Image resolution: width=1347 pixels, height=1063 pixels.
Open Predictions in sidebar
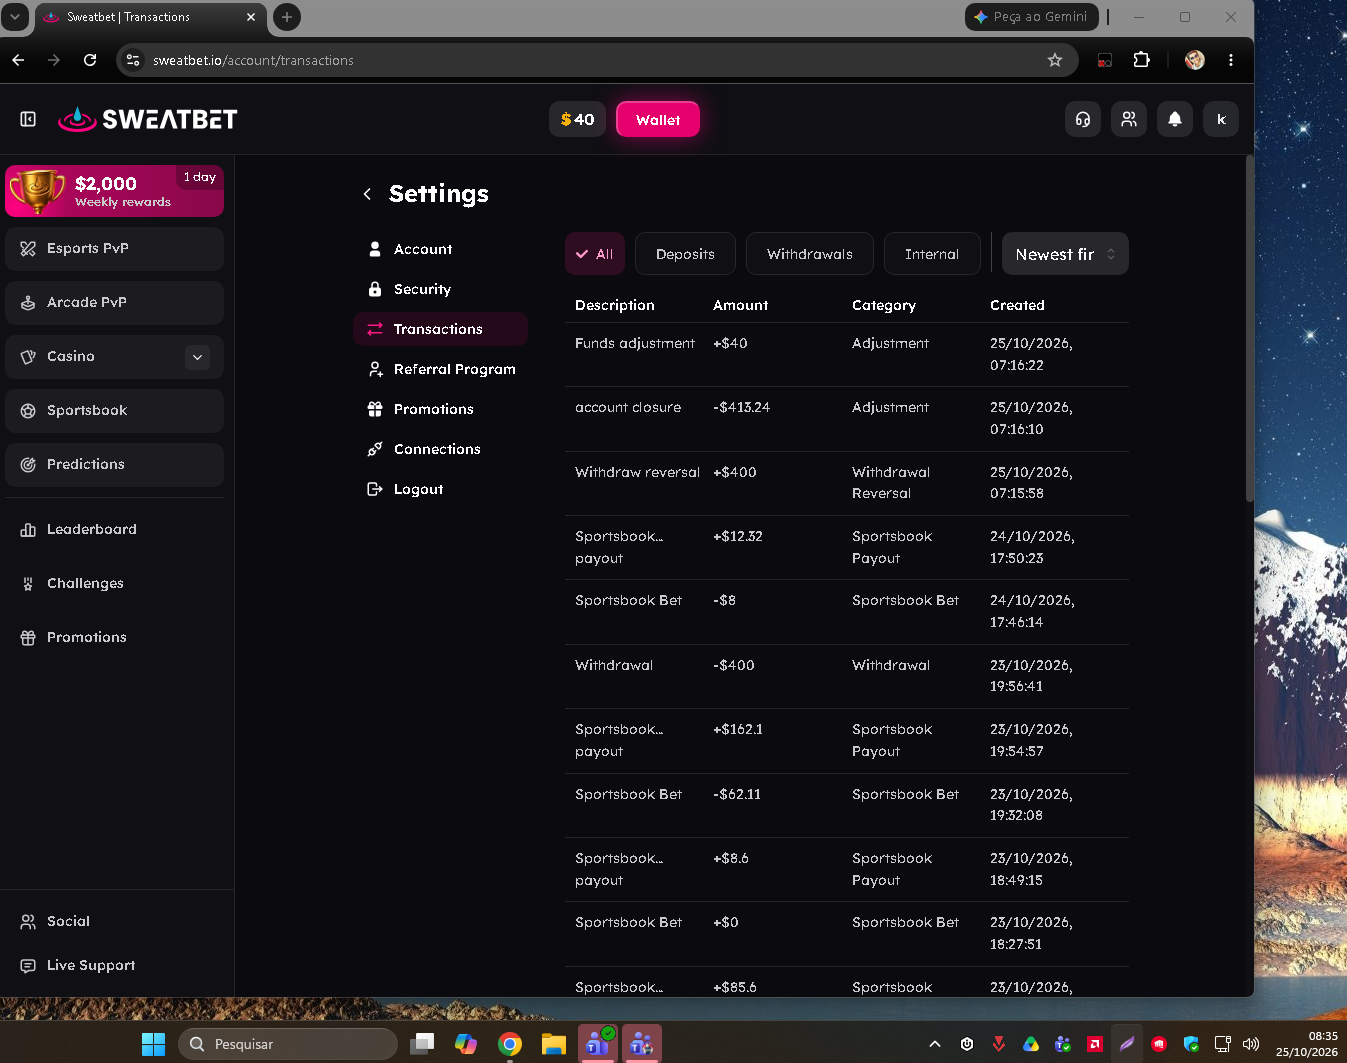tap(114, 465)
